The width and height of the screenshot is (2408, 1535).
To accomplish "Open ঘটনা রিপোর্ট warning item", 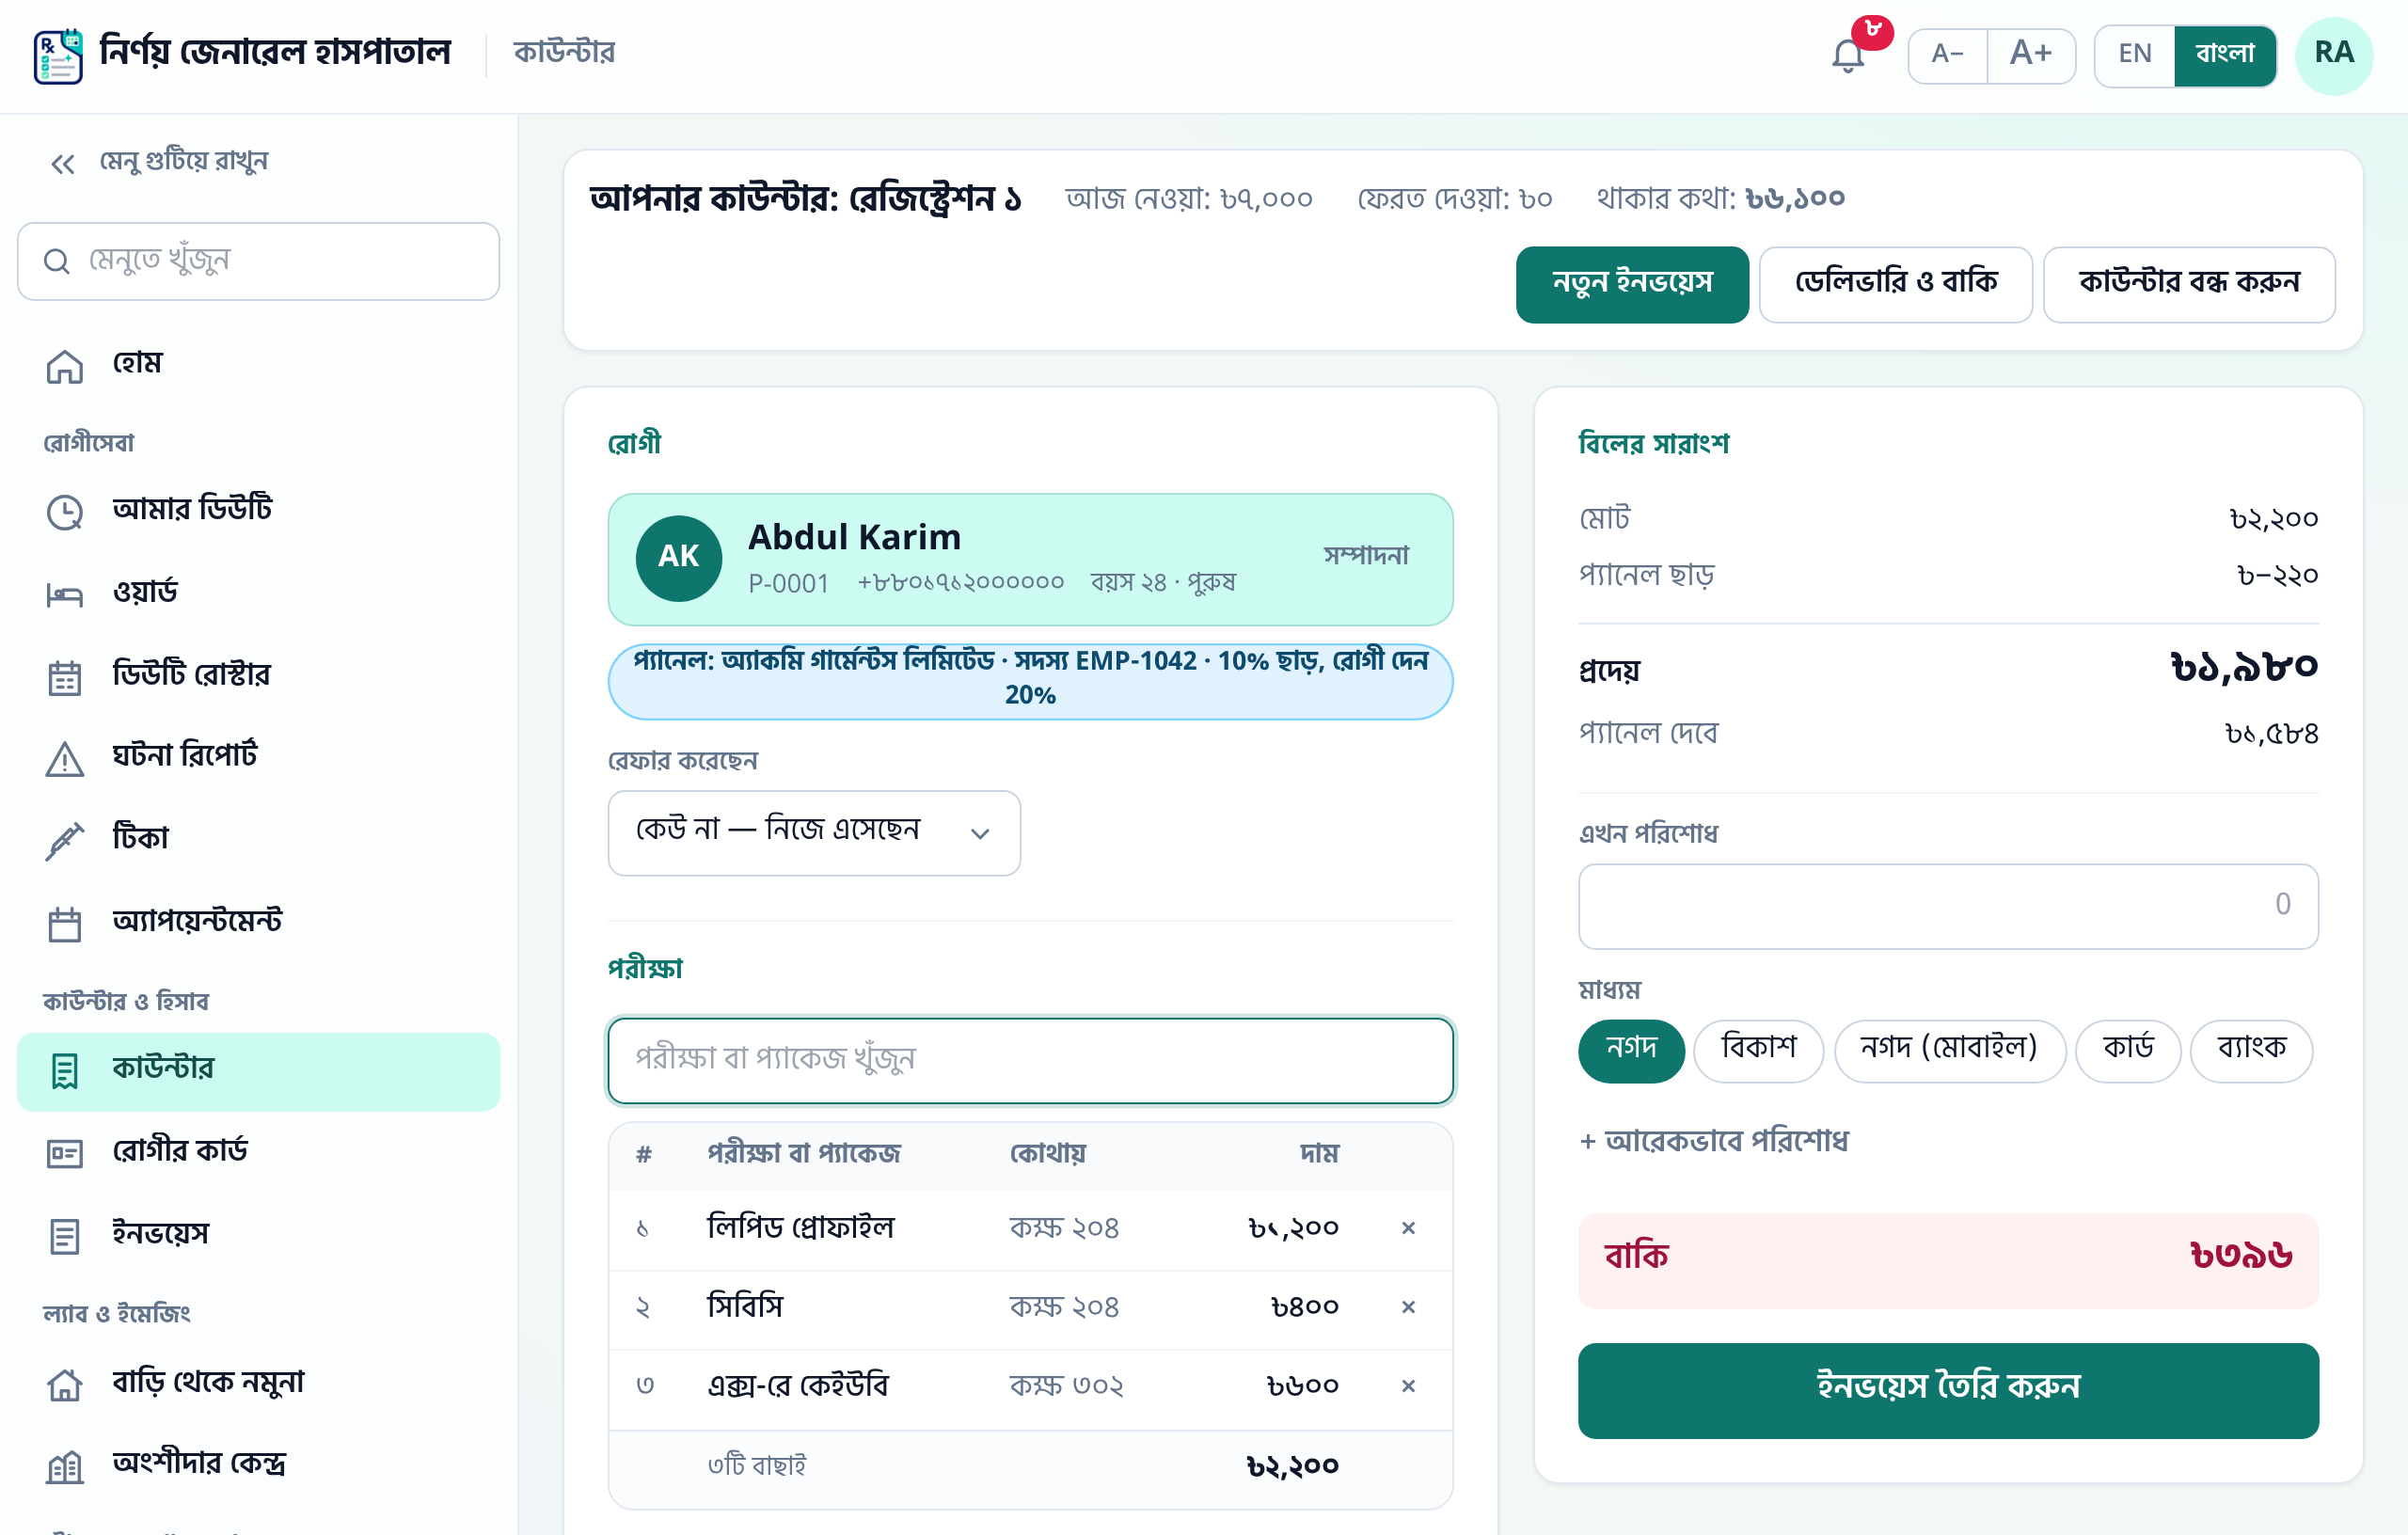I will (258, 757).
